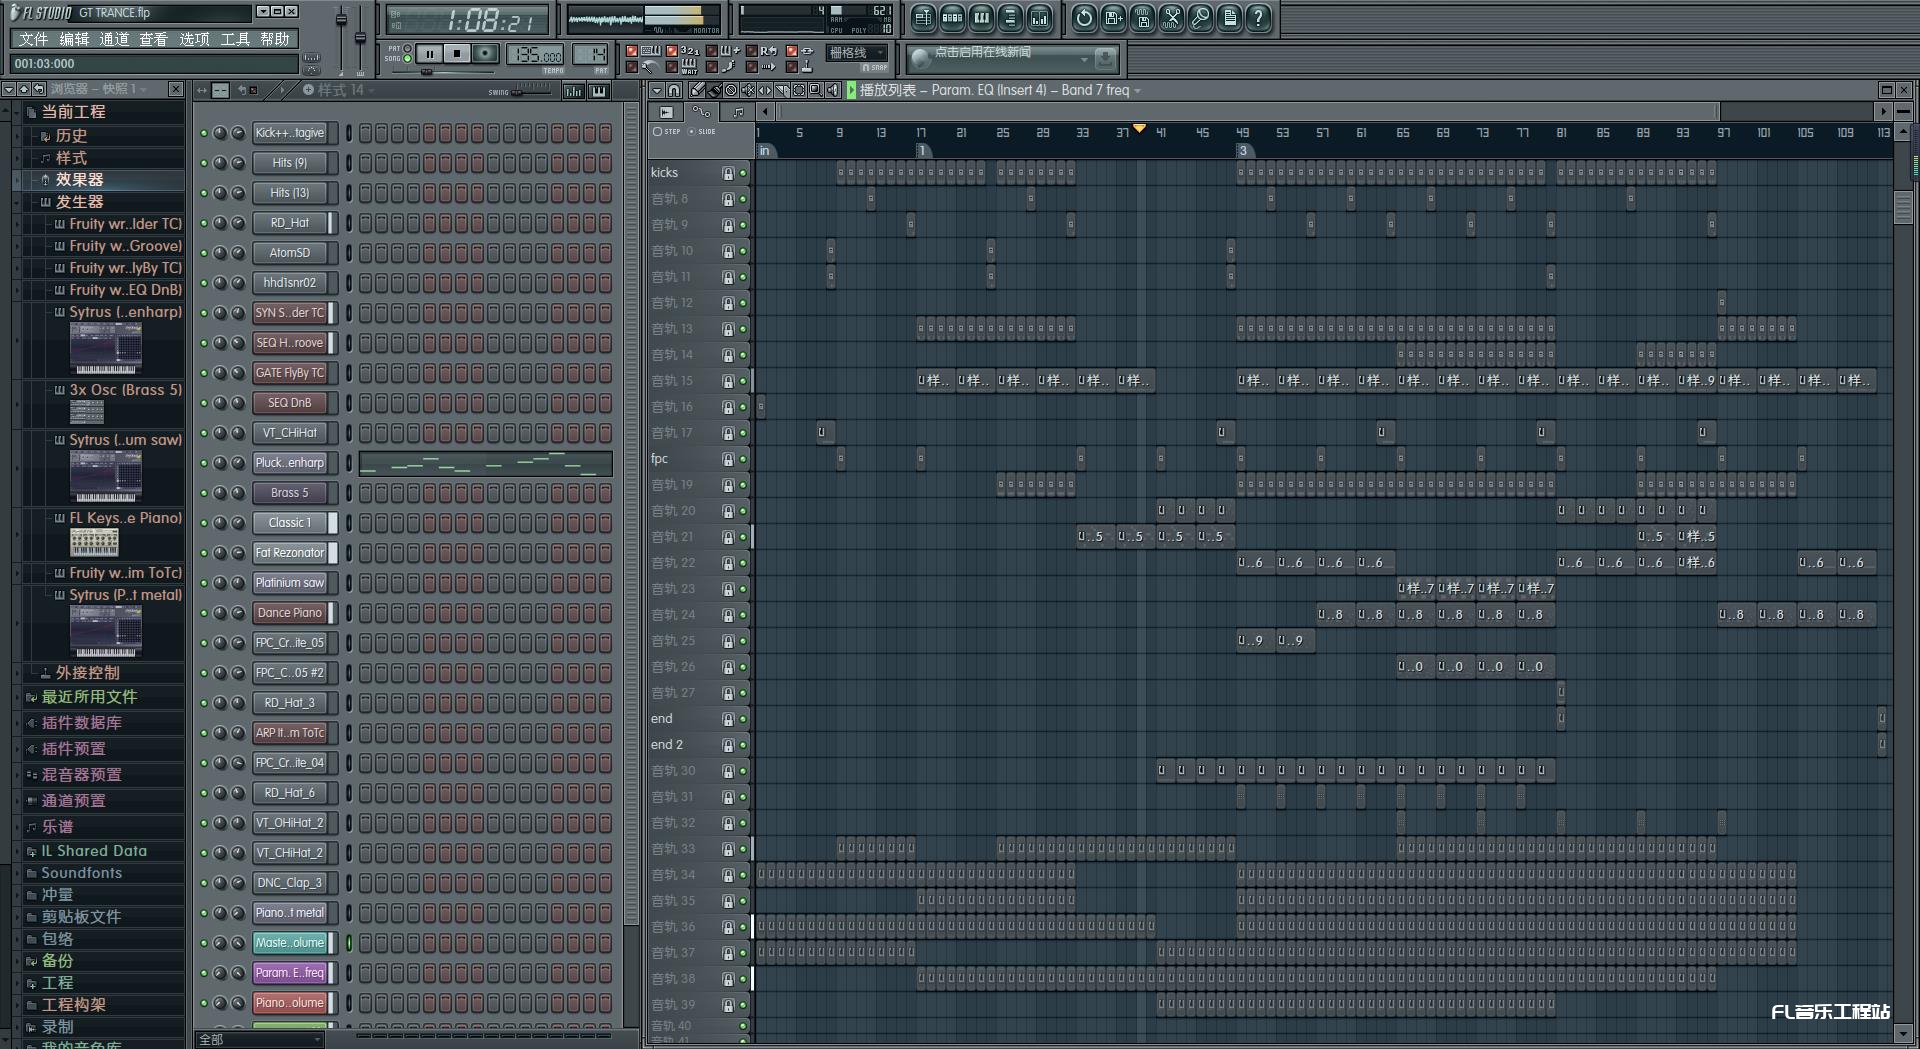Click save new version icon
Viewport: 1920px width, 1049px height.
(1113, 18)
